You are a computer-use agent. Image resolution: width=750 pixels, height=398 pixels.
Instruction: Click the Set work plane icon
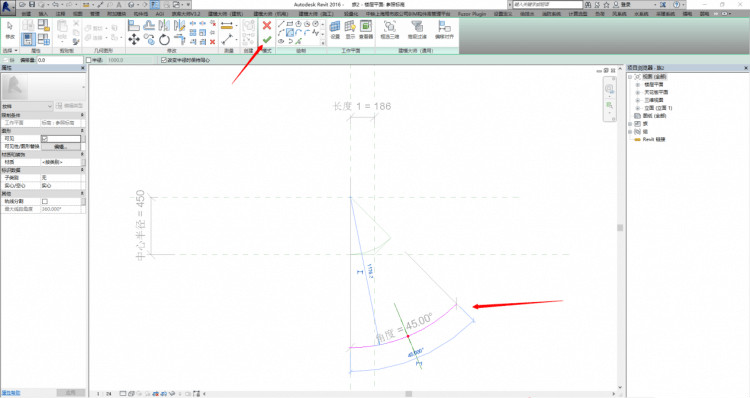pyautogui.click(x=335, y=29)
